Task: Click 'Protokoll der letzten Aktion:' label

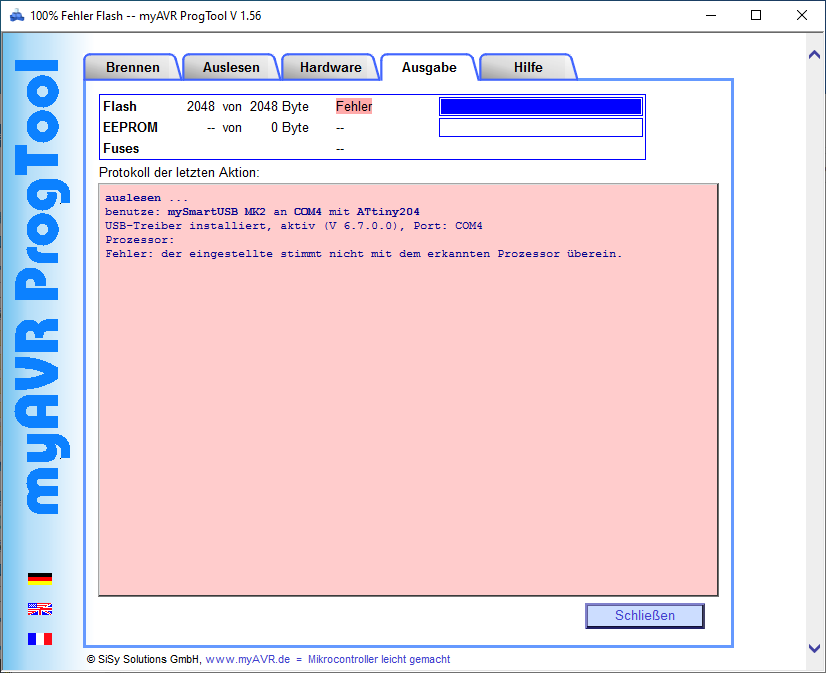Action: pyautogui.click(x=179, y=172)
